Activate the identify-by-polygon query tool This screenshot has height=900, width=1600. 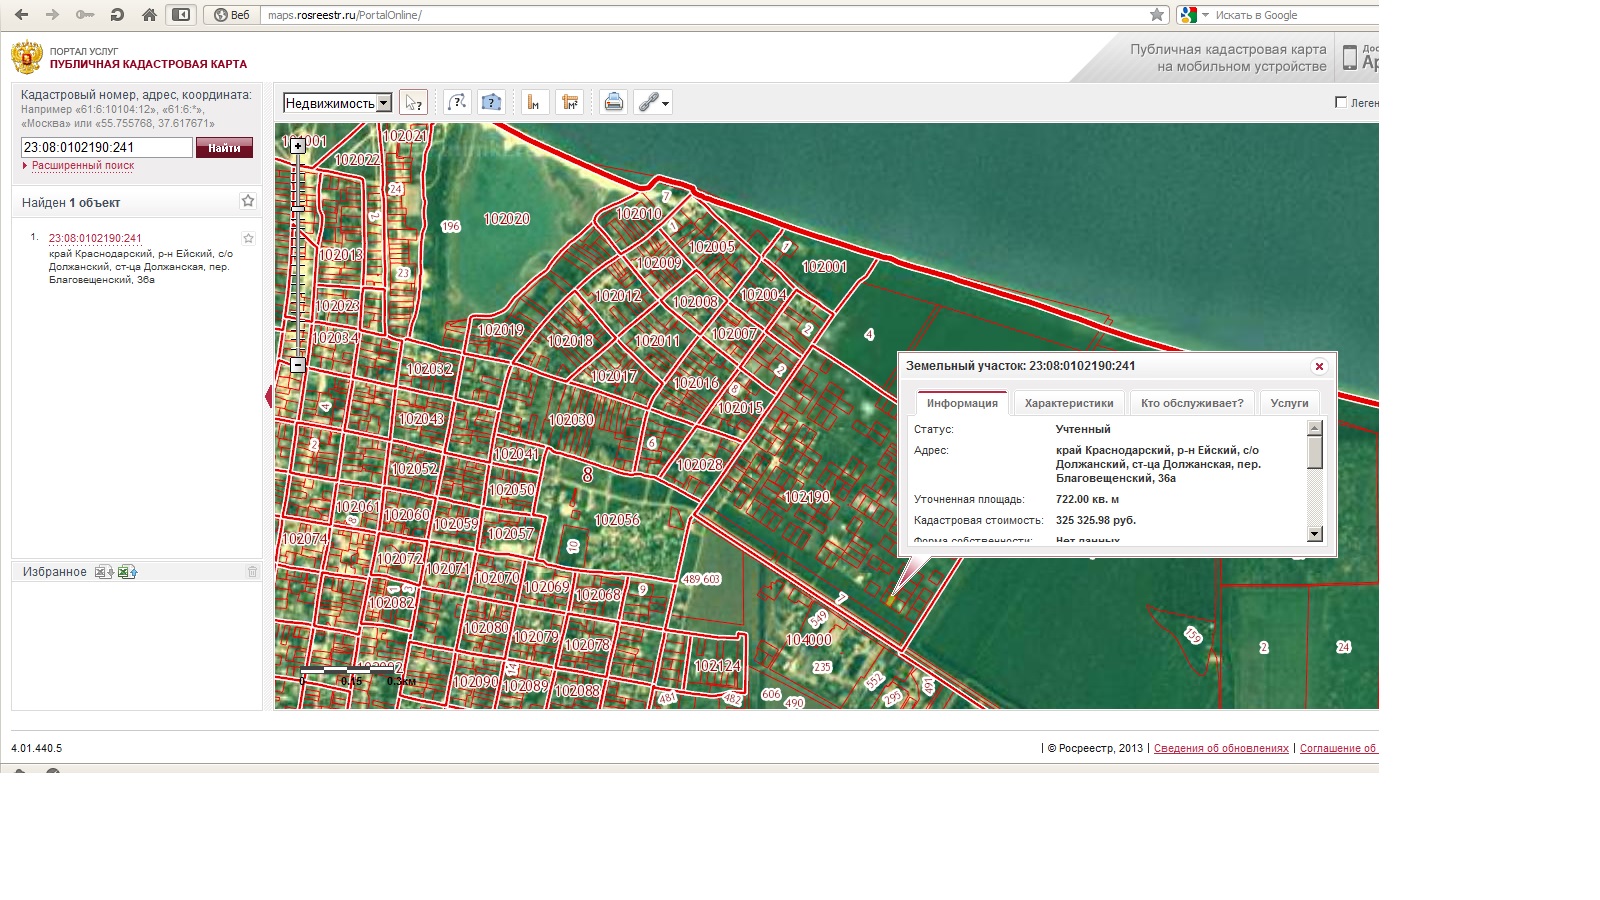click(491, 103)
